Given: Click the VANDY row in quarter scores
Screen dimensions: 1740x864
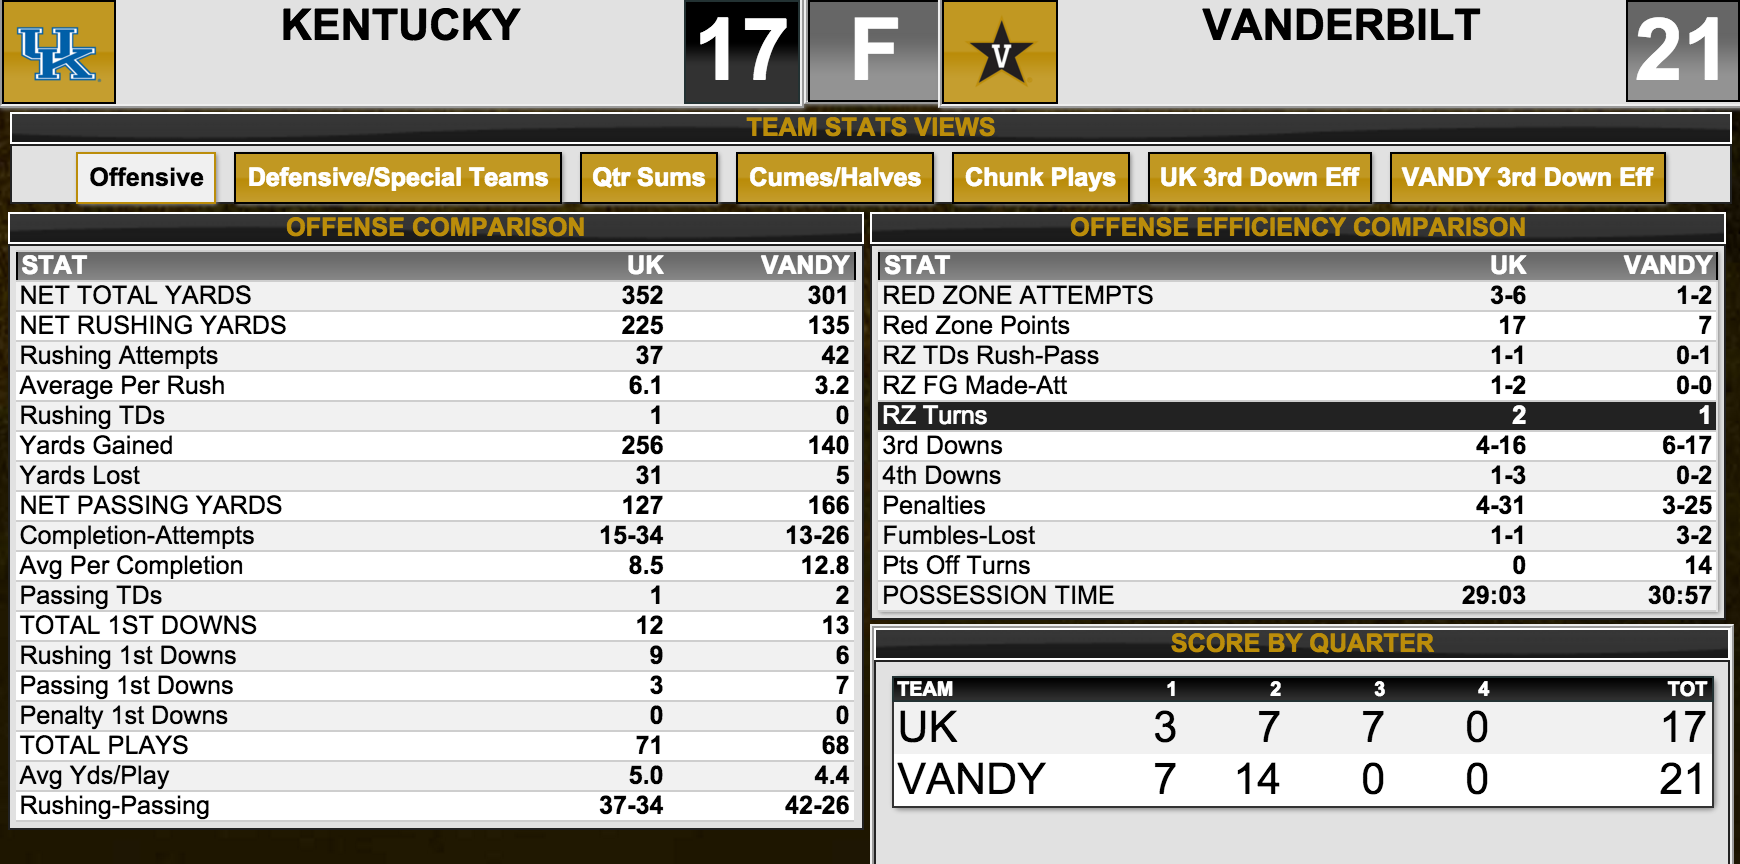Looking at the screenshot, I should pyautogui.click(x=1303, y=779).
